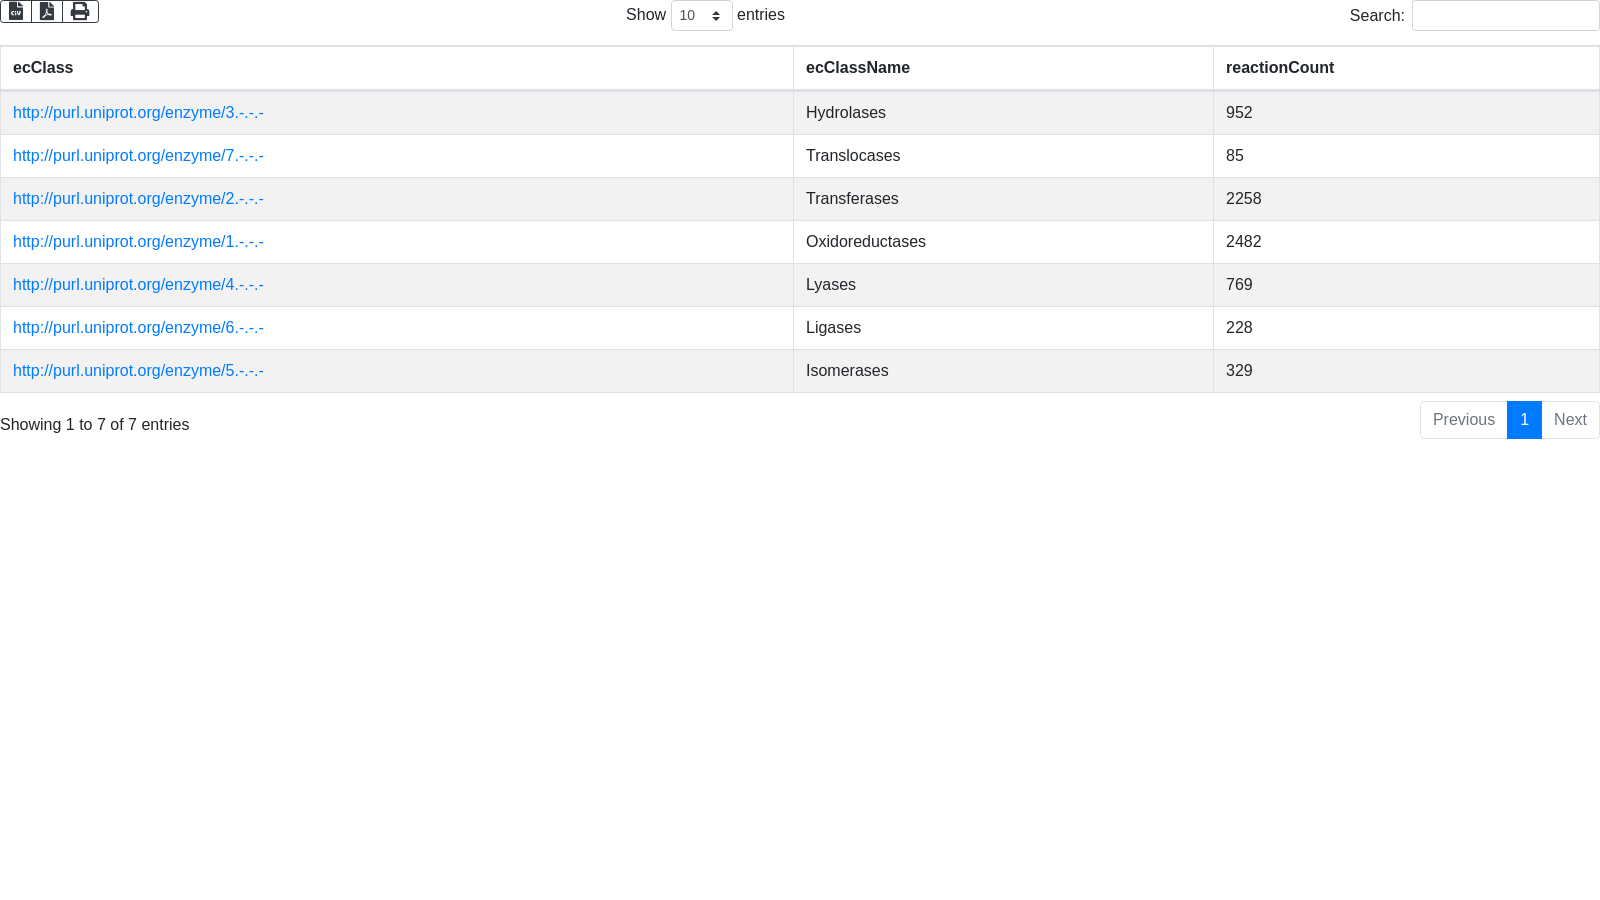Open the enzyme/7.-.-.- Translocases link

tap(138, 156)
